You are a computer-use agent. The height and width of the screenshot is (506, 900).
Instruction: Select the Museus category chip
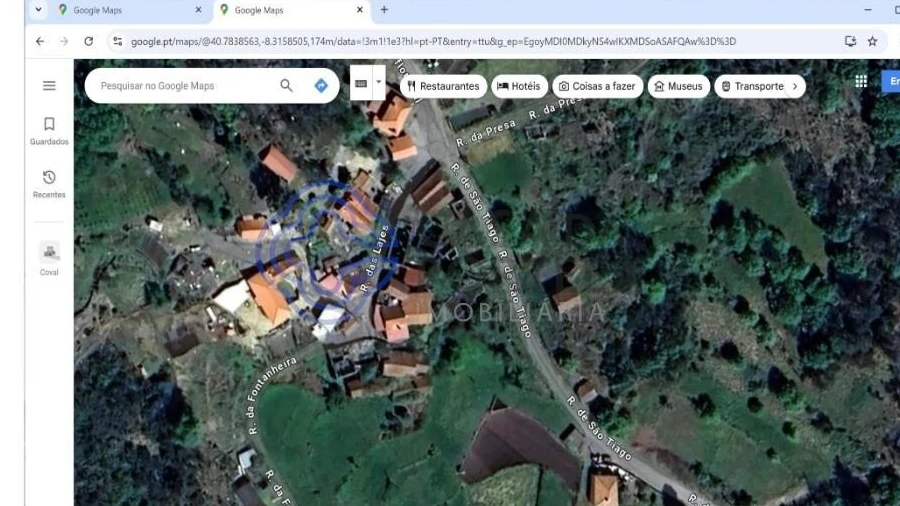tap(678, 86)
